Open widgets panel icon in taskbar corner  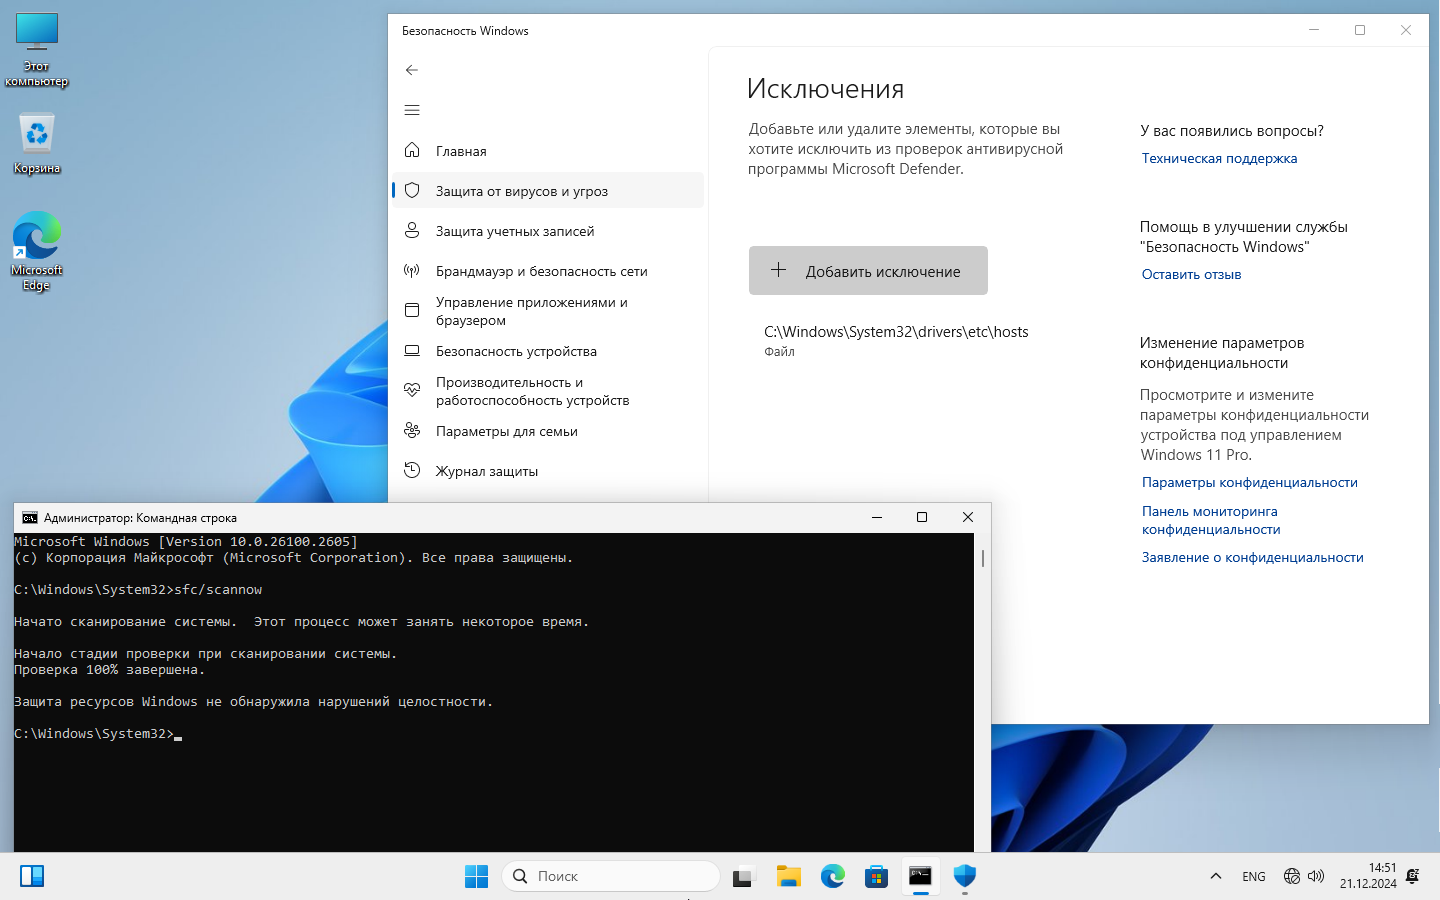32,876
